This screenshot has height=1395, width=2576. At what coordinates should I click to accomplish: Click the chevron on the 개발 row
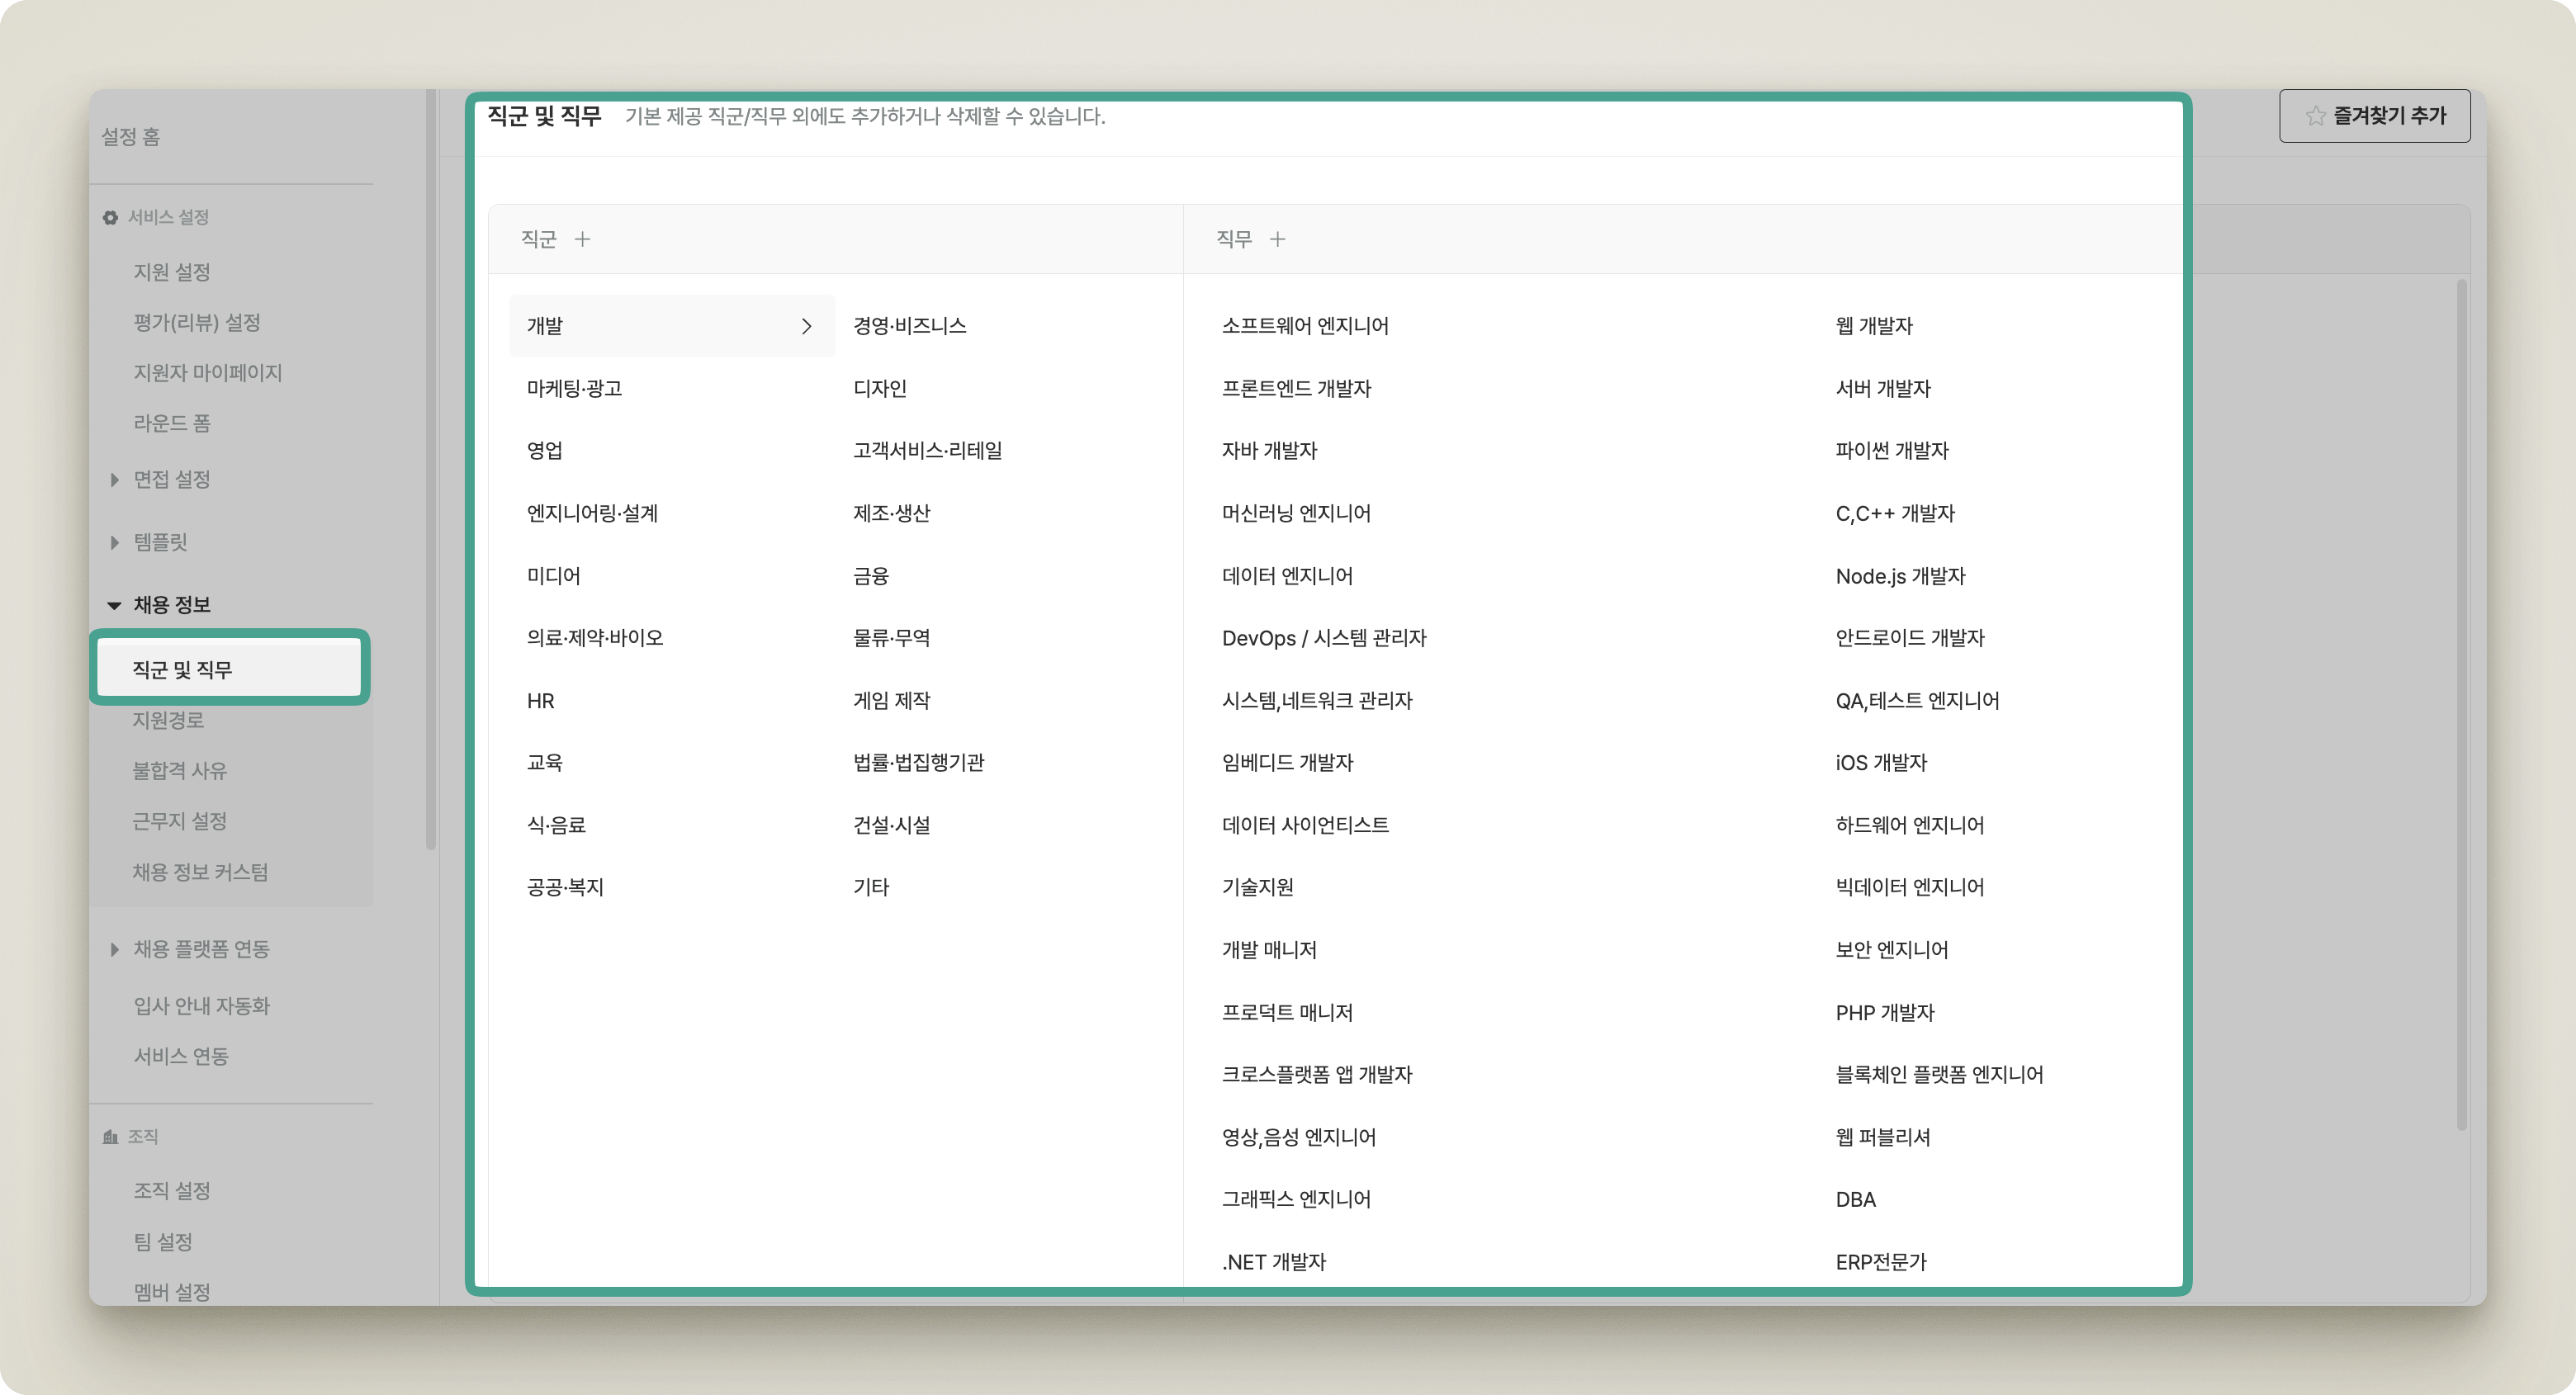[x=806, y=326]
